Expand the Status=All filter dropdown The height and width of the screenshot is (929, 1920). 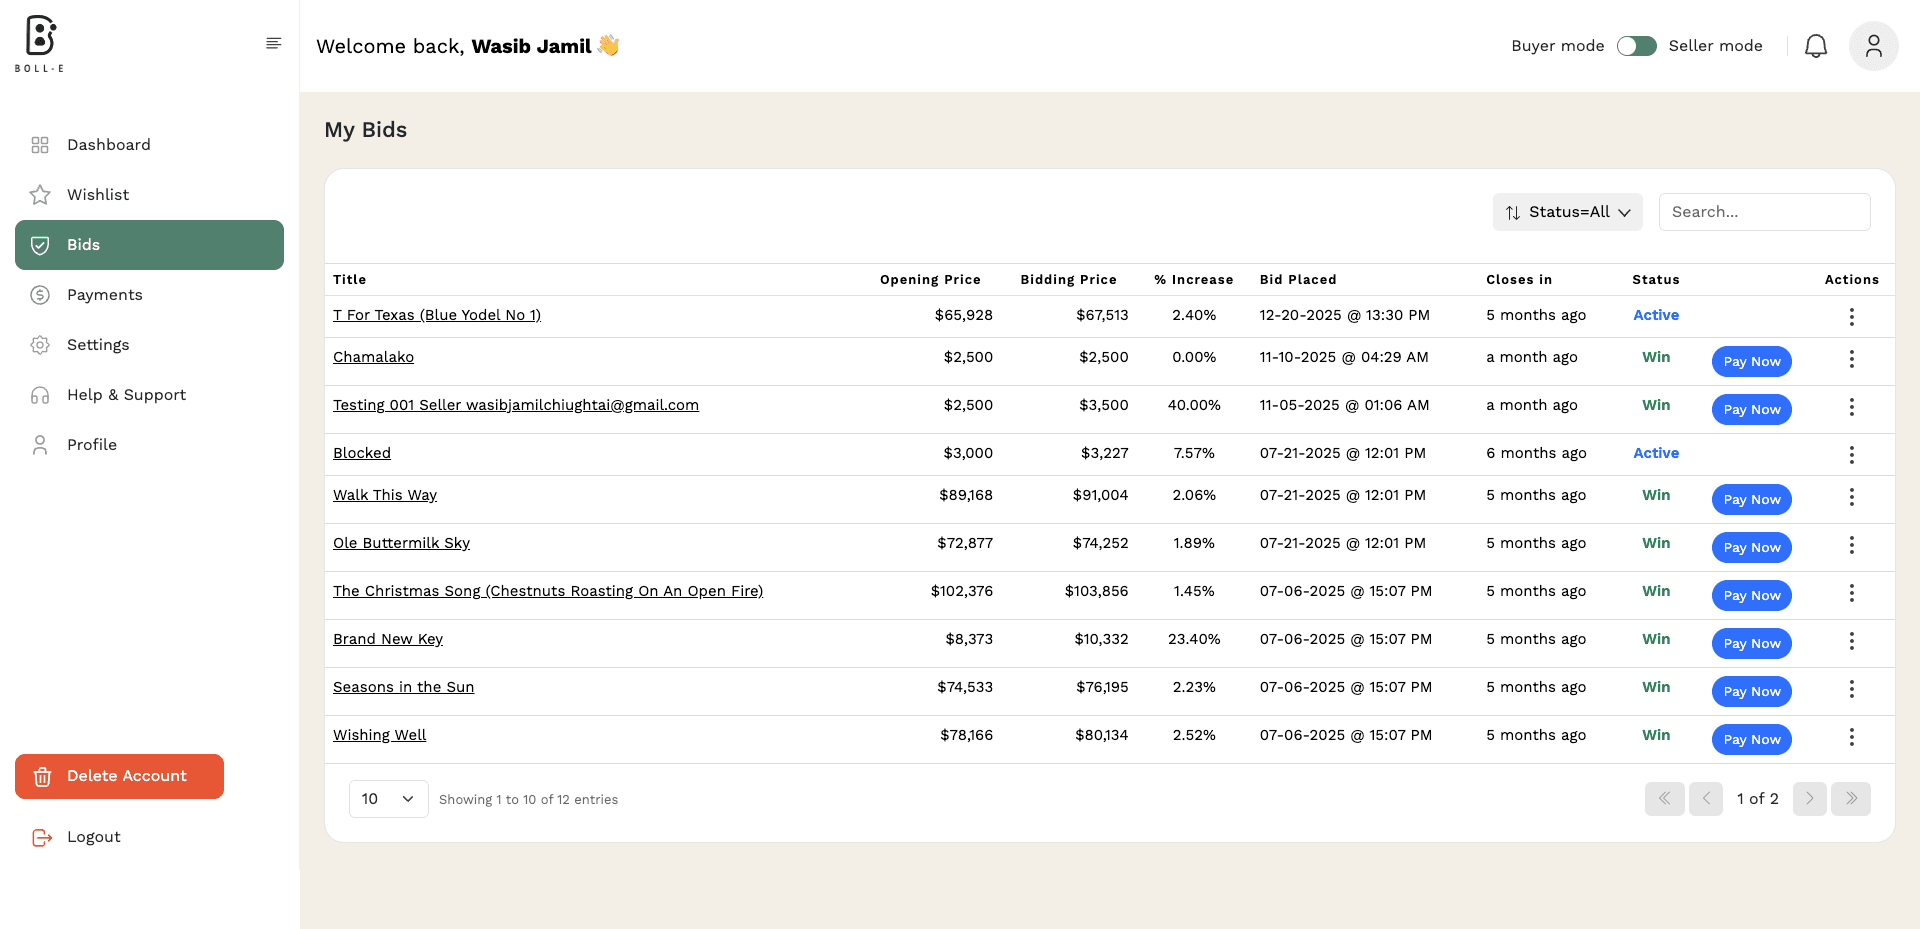[1567, 212]
